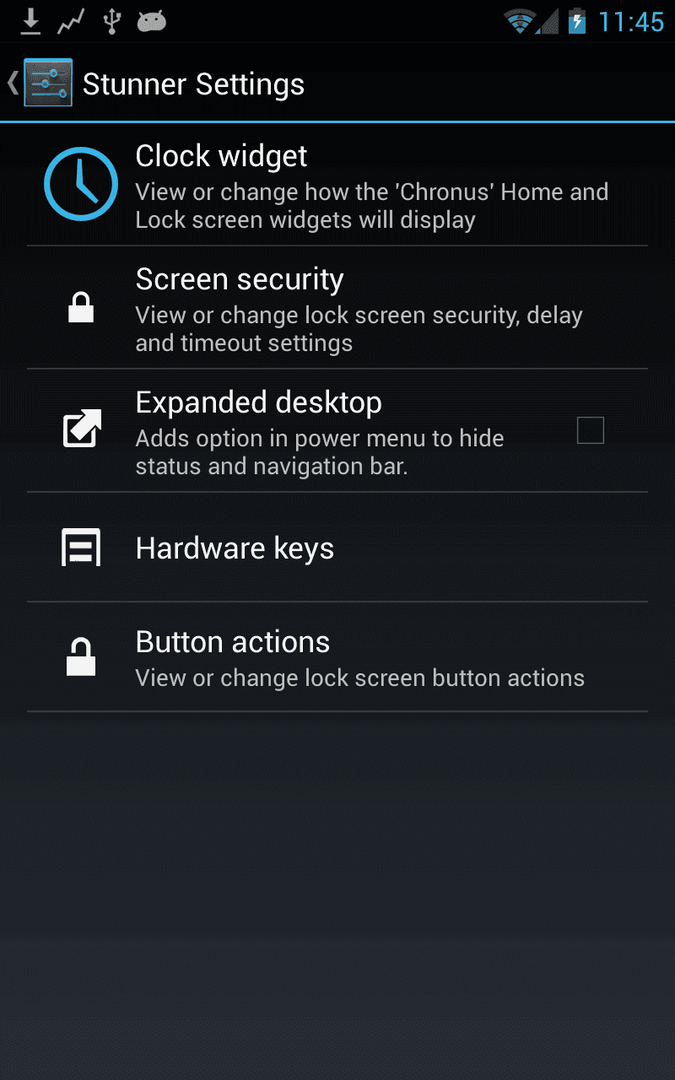Tap the open padlock Button actions icon

(81, 656)
